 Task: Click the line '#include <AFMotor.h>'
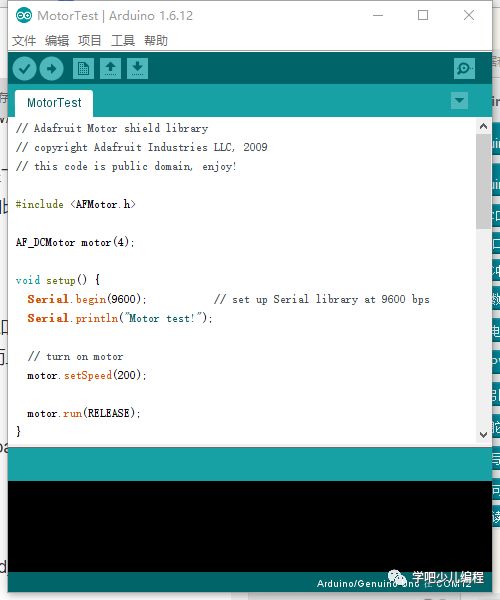click(x=75, y=204)
